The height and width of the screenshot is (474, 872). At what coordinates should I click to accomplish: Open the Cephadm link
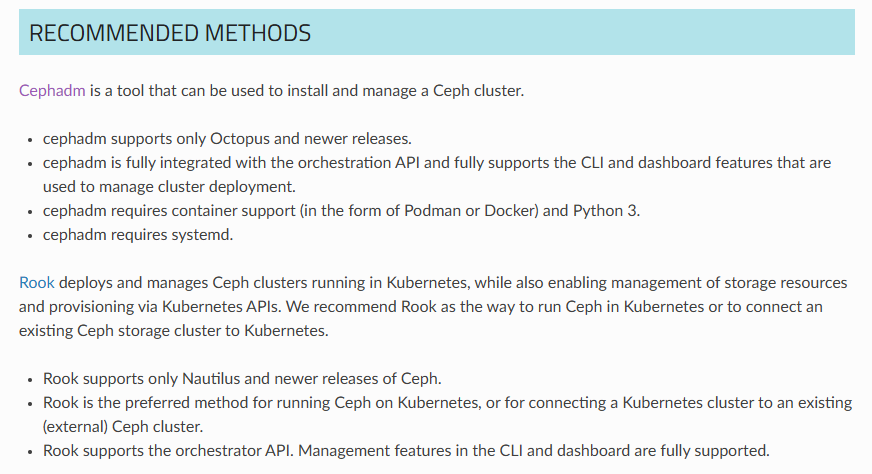point(52,90)
